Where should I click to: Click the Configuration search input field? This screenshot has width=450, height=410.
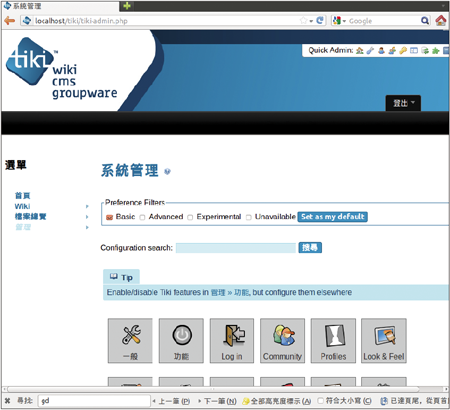pyautogui.click(x=236, y=248)
